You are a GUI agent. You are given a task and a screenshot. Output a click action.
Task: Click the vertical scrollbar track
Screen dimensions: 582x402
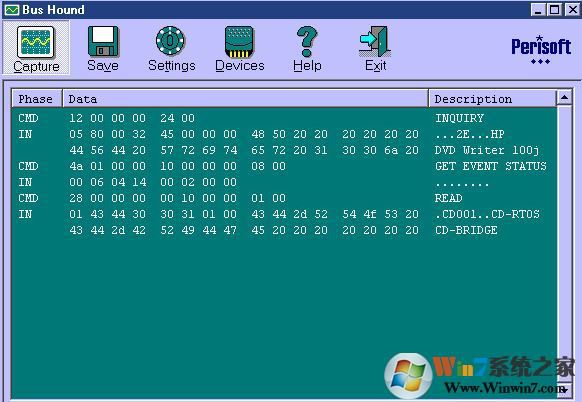pos(564,244)
